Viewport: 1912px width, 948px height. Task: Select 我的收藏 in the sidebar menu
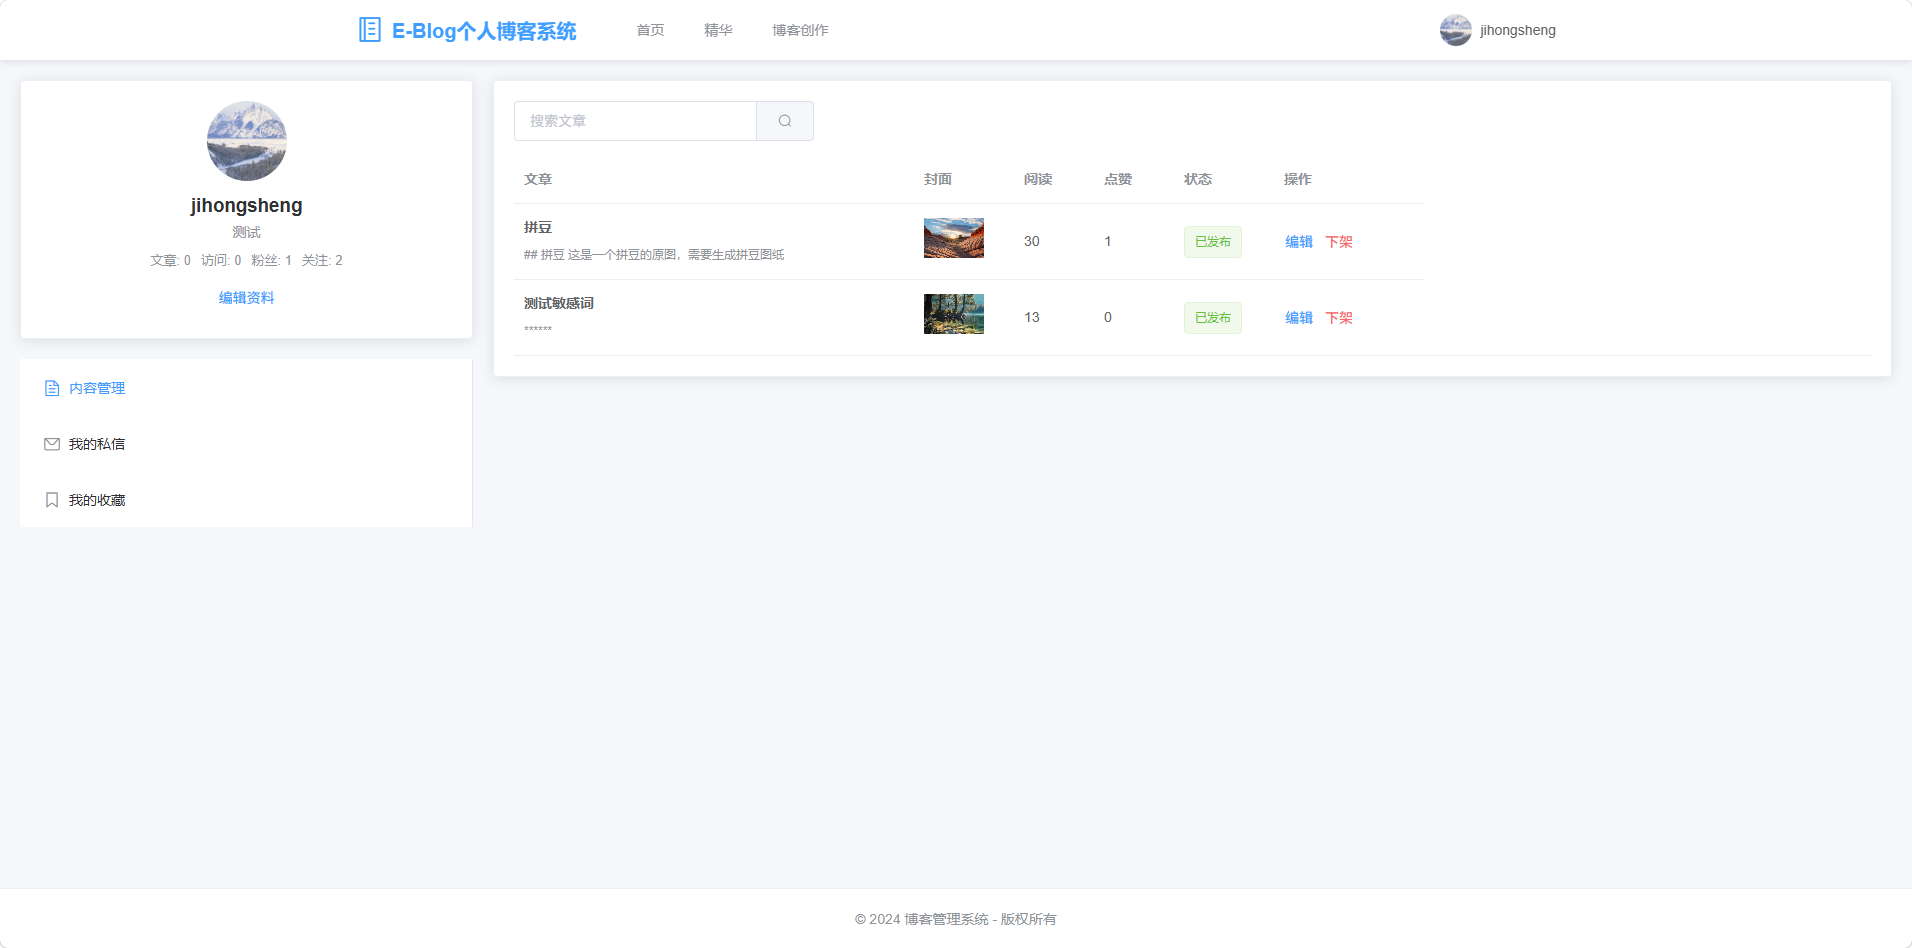246,500
